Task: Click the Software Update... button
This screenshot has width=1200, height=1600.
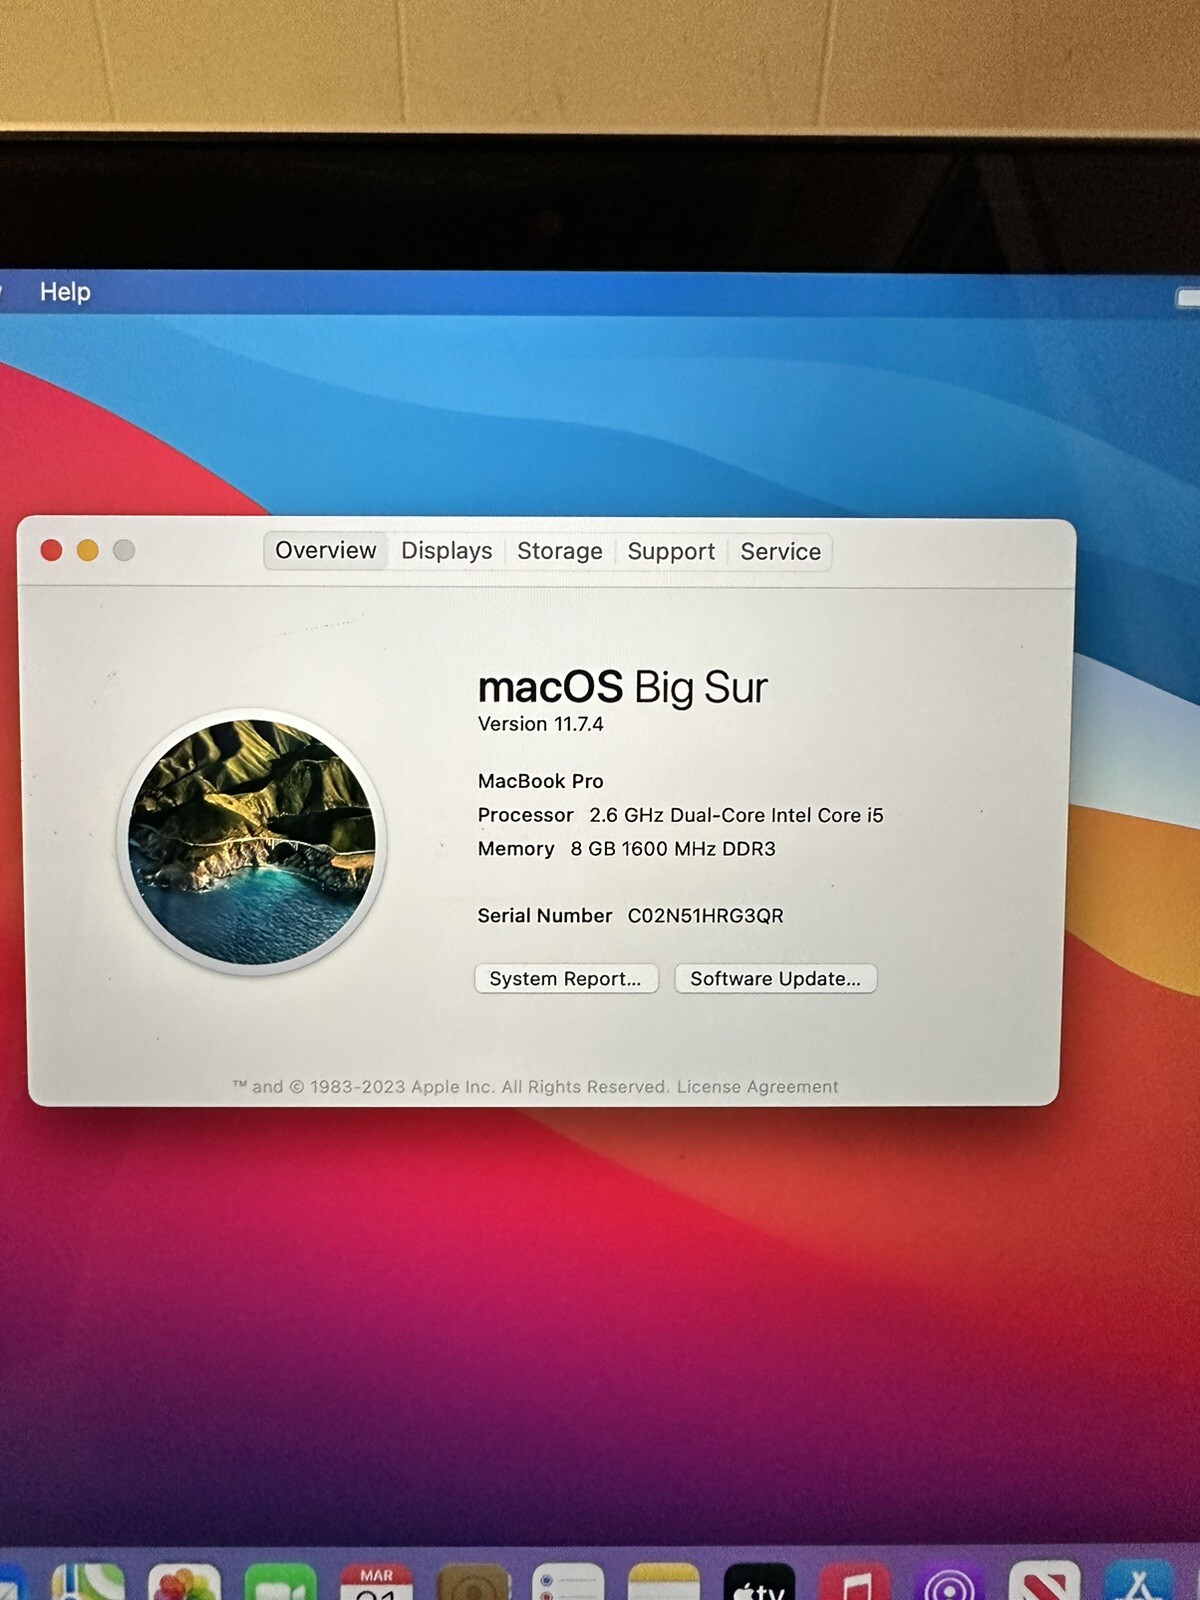Action: [776, 979]
